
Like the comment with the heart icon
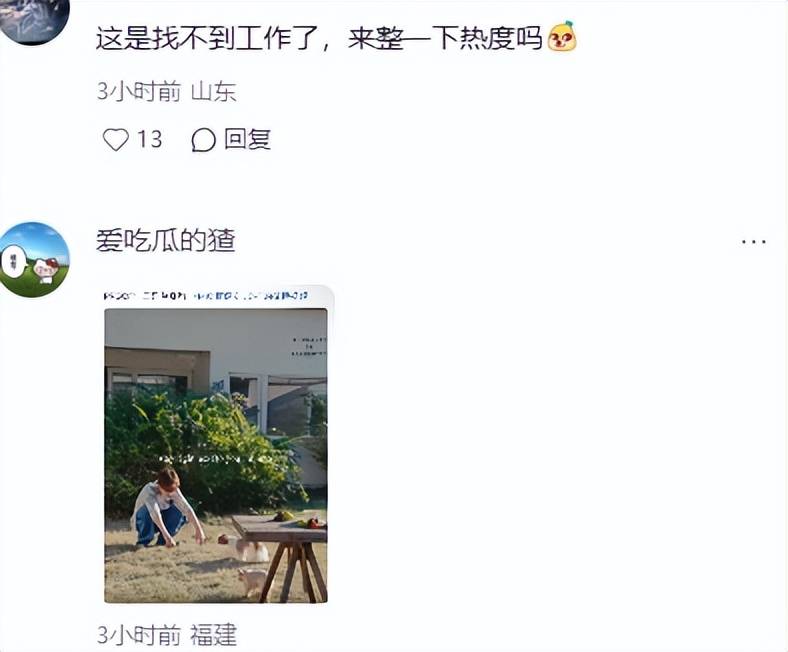tap(116, 139)
